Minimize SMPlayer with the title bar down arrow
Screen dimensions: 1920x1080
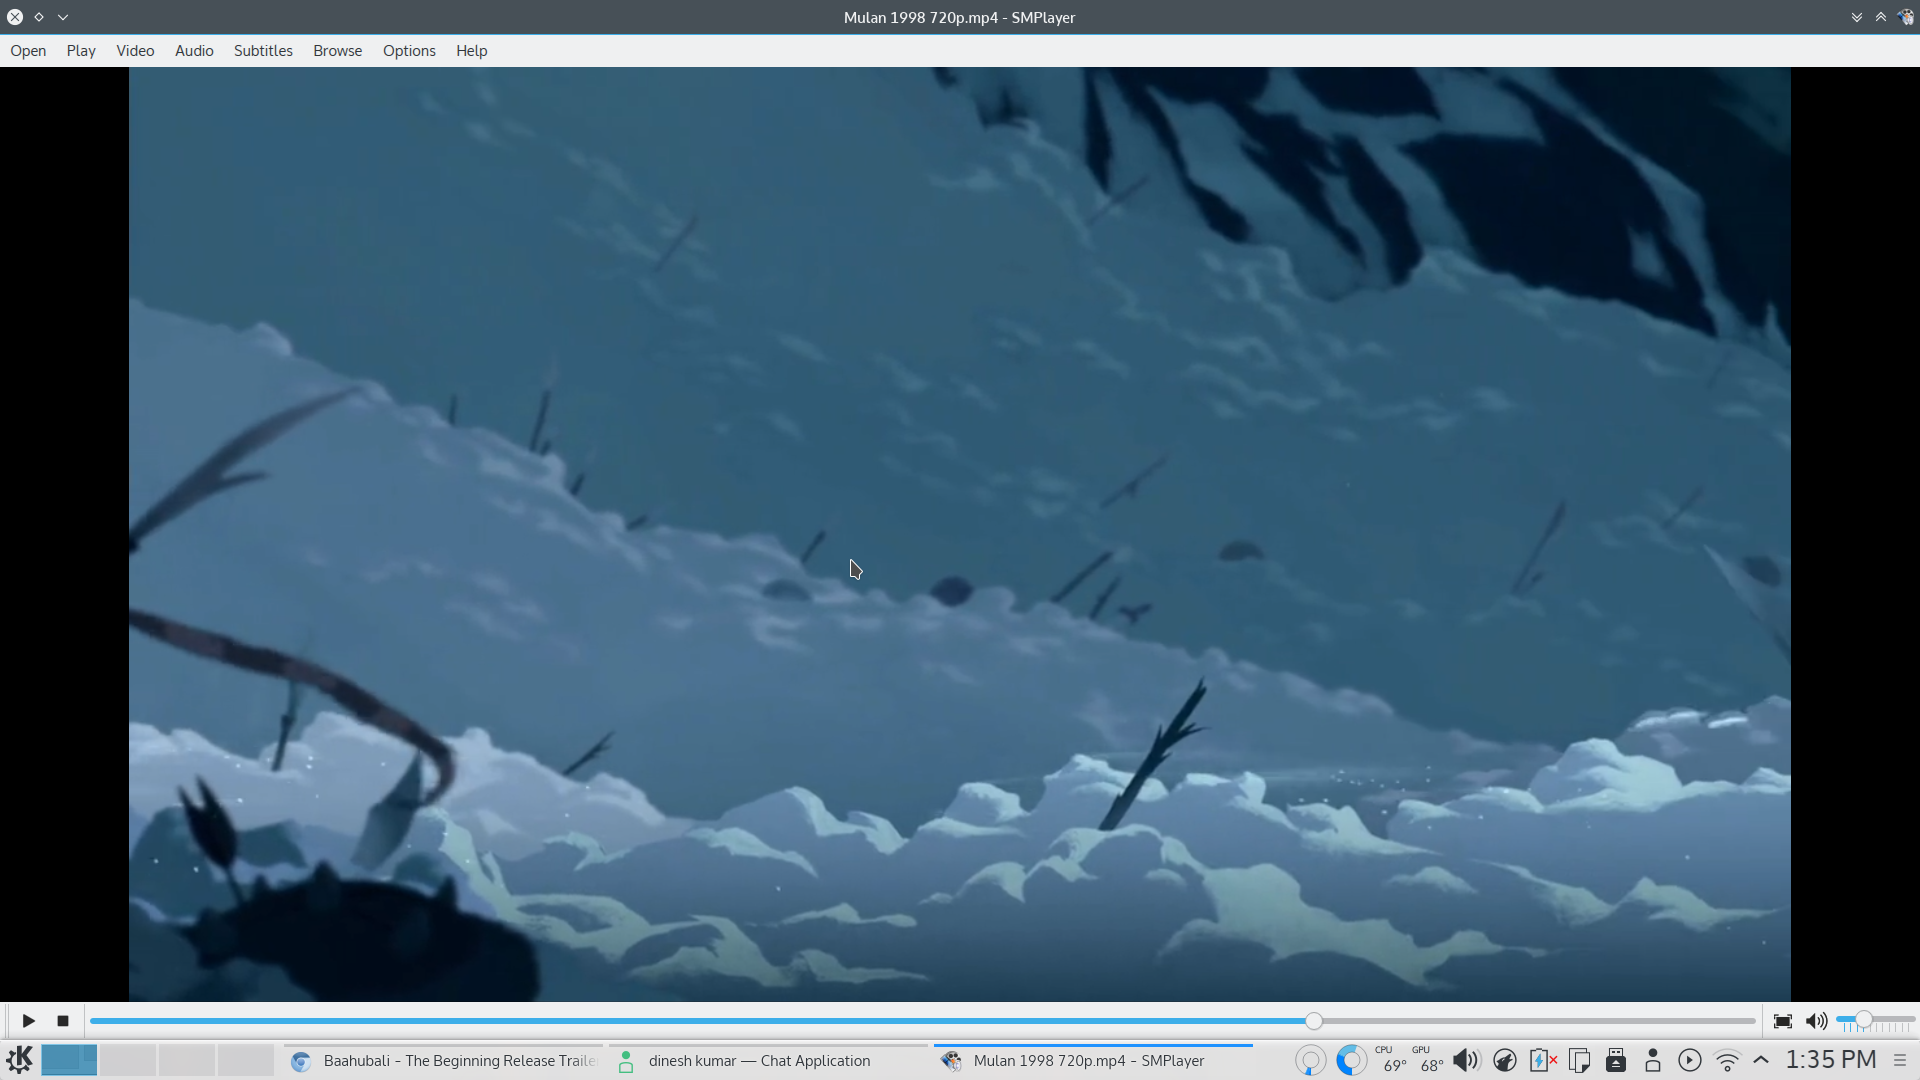coord(1857,17)
